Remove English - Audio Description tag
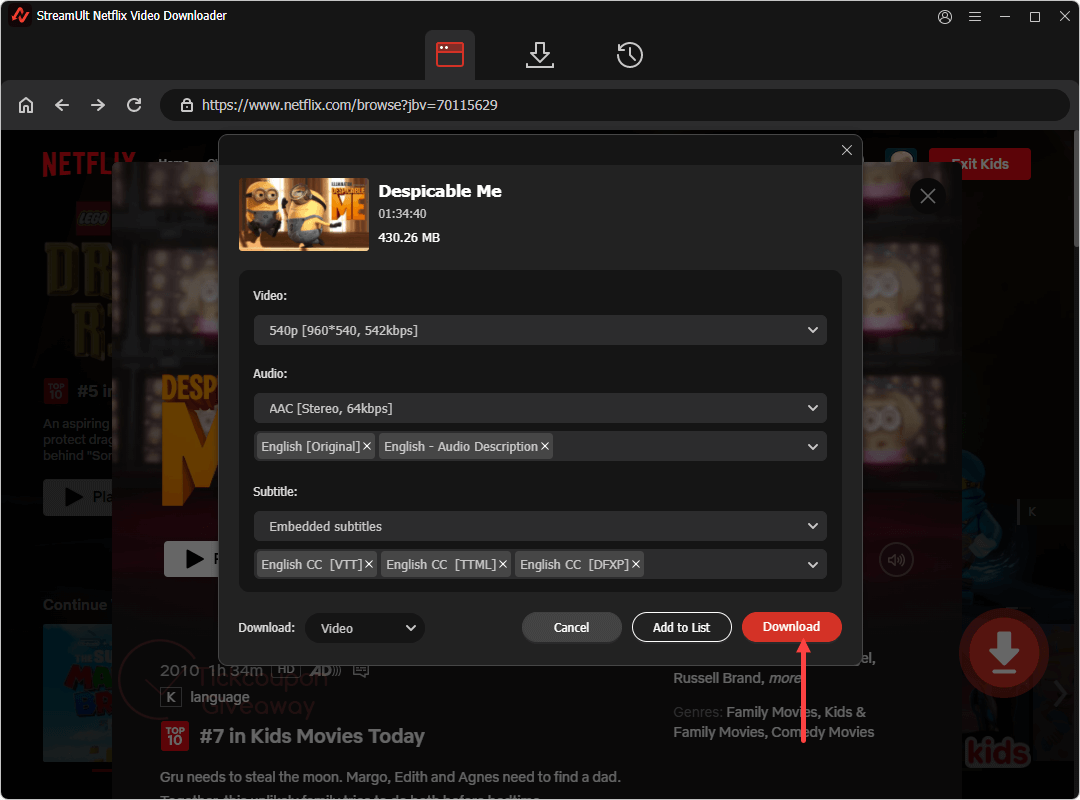The width and height of the screenshot is (1080, 800). pos(545,447)
